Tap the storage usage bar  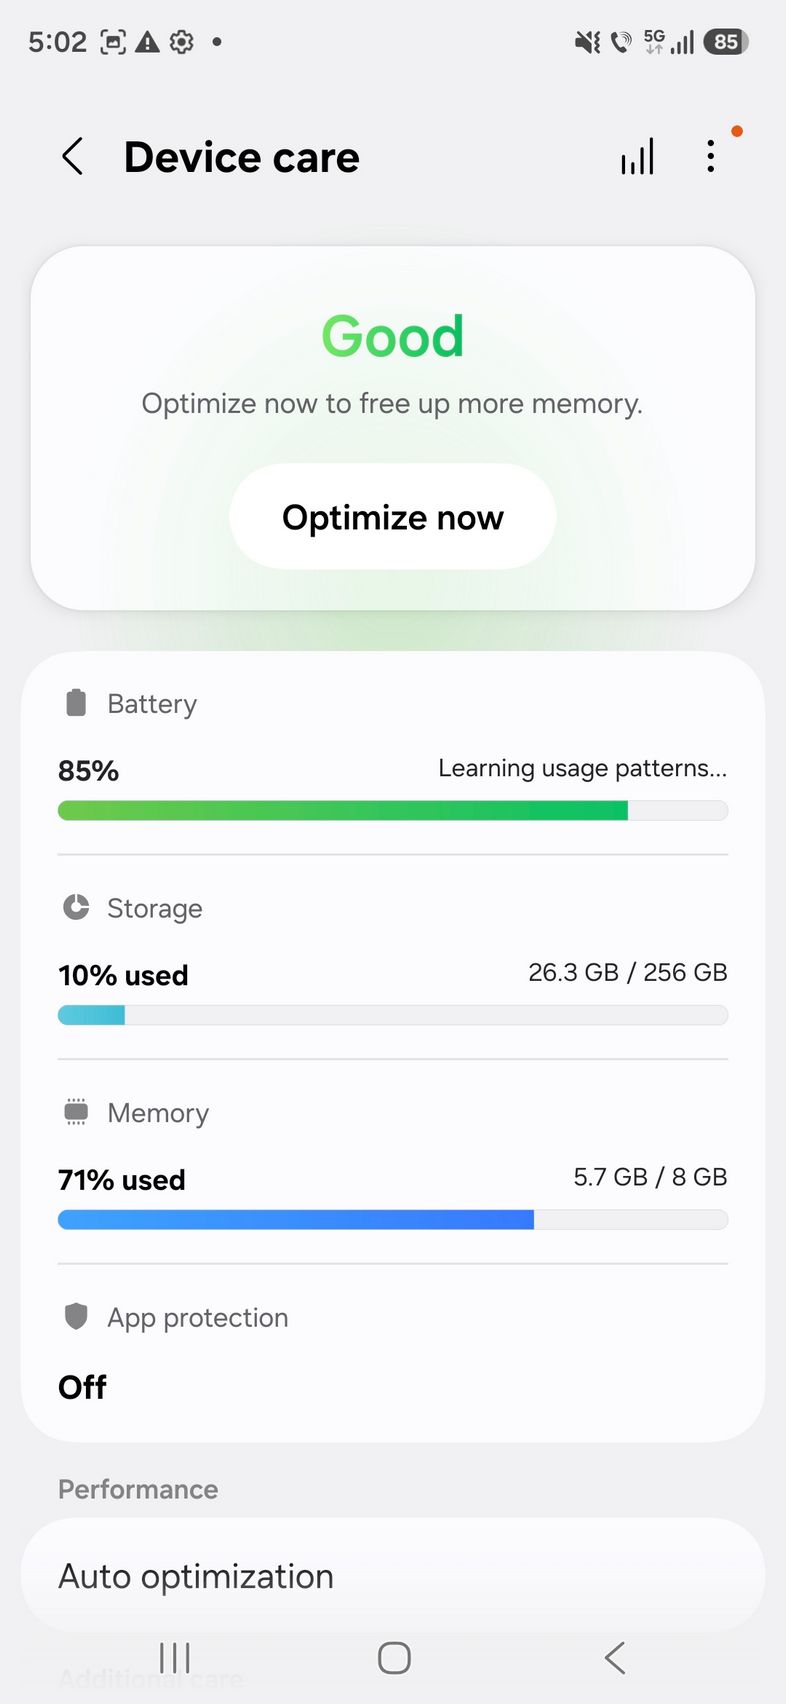pyautogui.click(x=392, y=1015)
